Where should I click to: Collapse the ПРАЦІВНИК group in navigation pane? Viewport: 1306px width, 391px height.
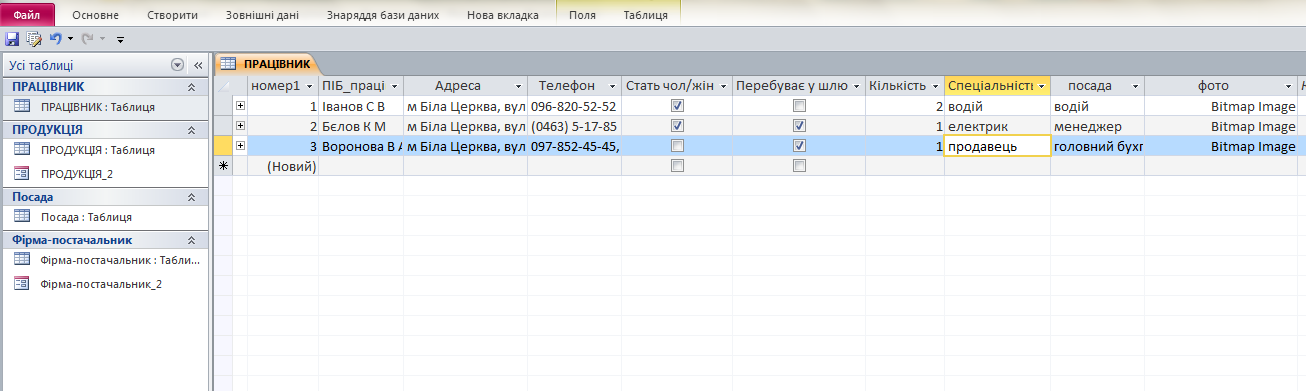click(191, 87)
